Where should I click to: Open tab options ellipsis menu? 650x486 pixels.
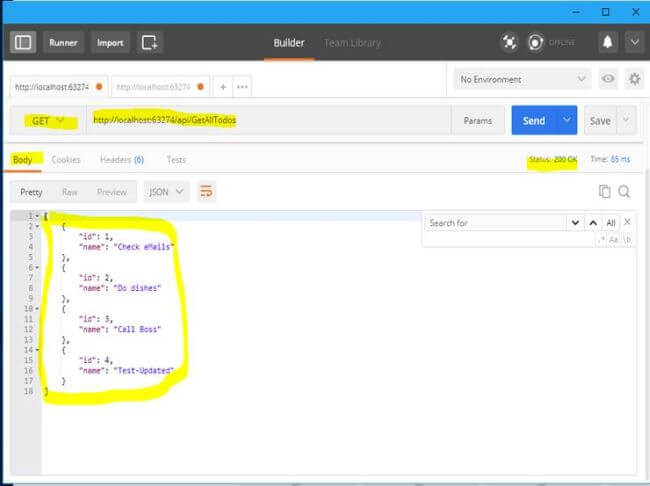pyautogui.click(x=242, y=87)
